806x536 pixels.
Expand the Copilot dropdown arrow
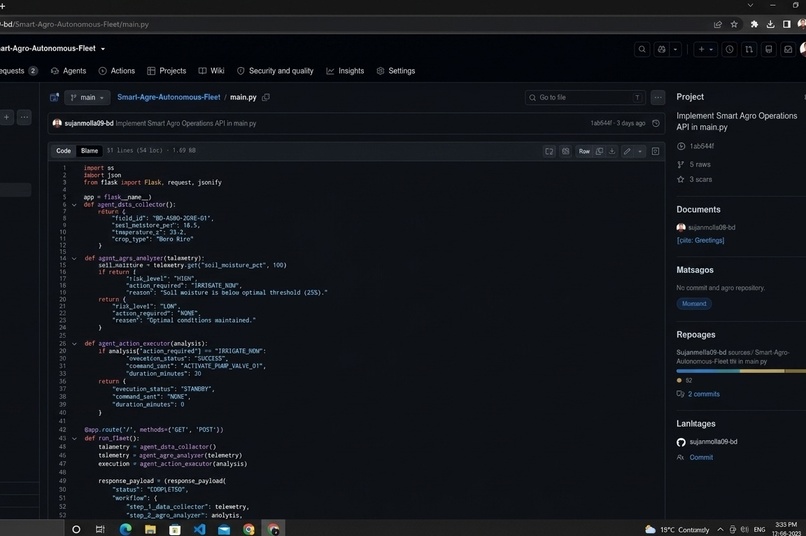click(x=675, y=49)
